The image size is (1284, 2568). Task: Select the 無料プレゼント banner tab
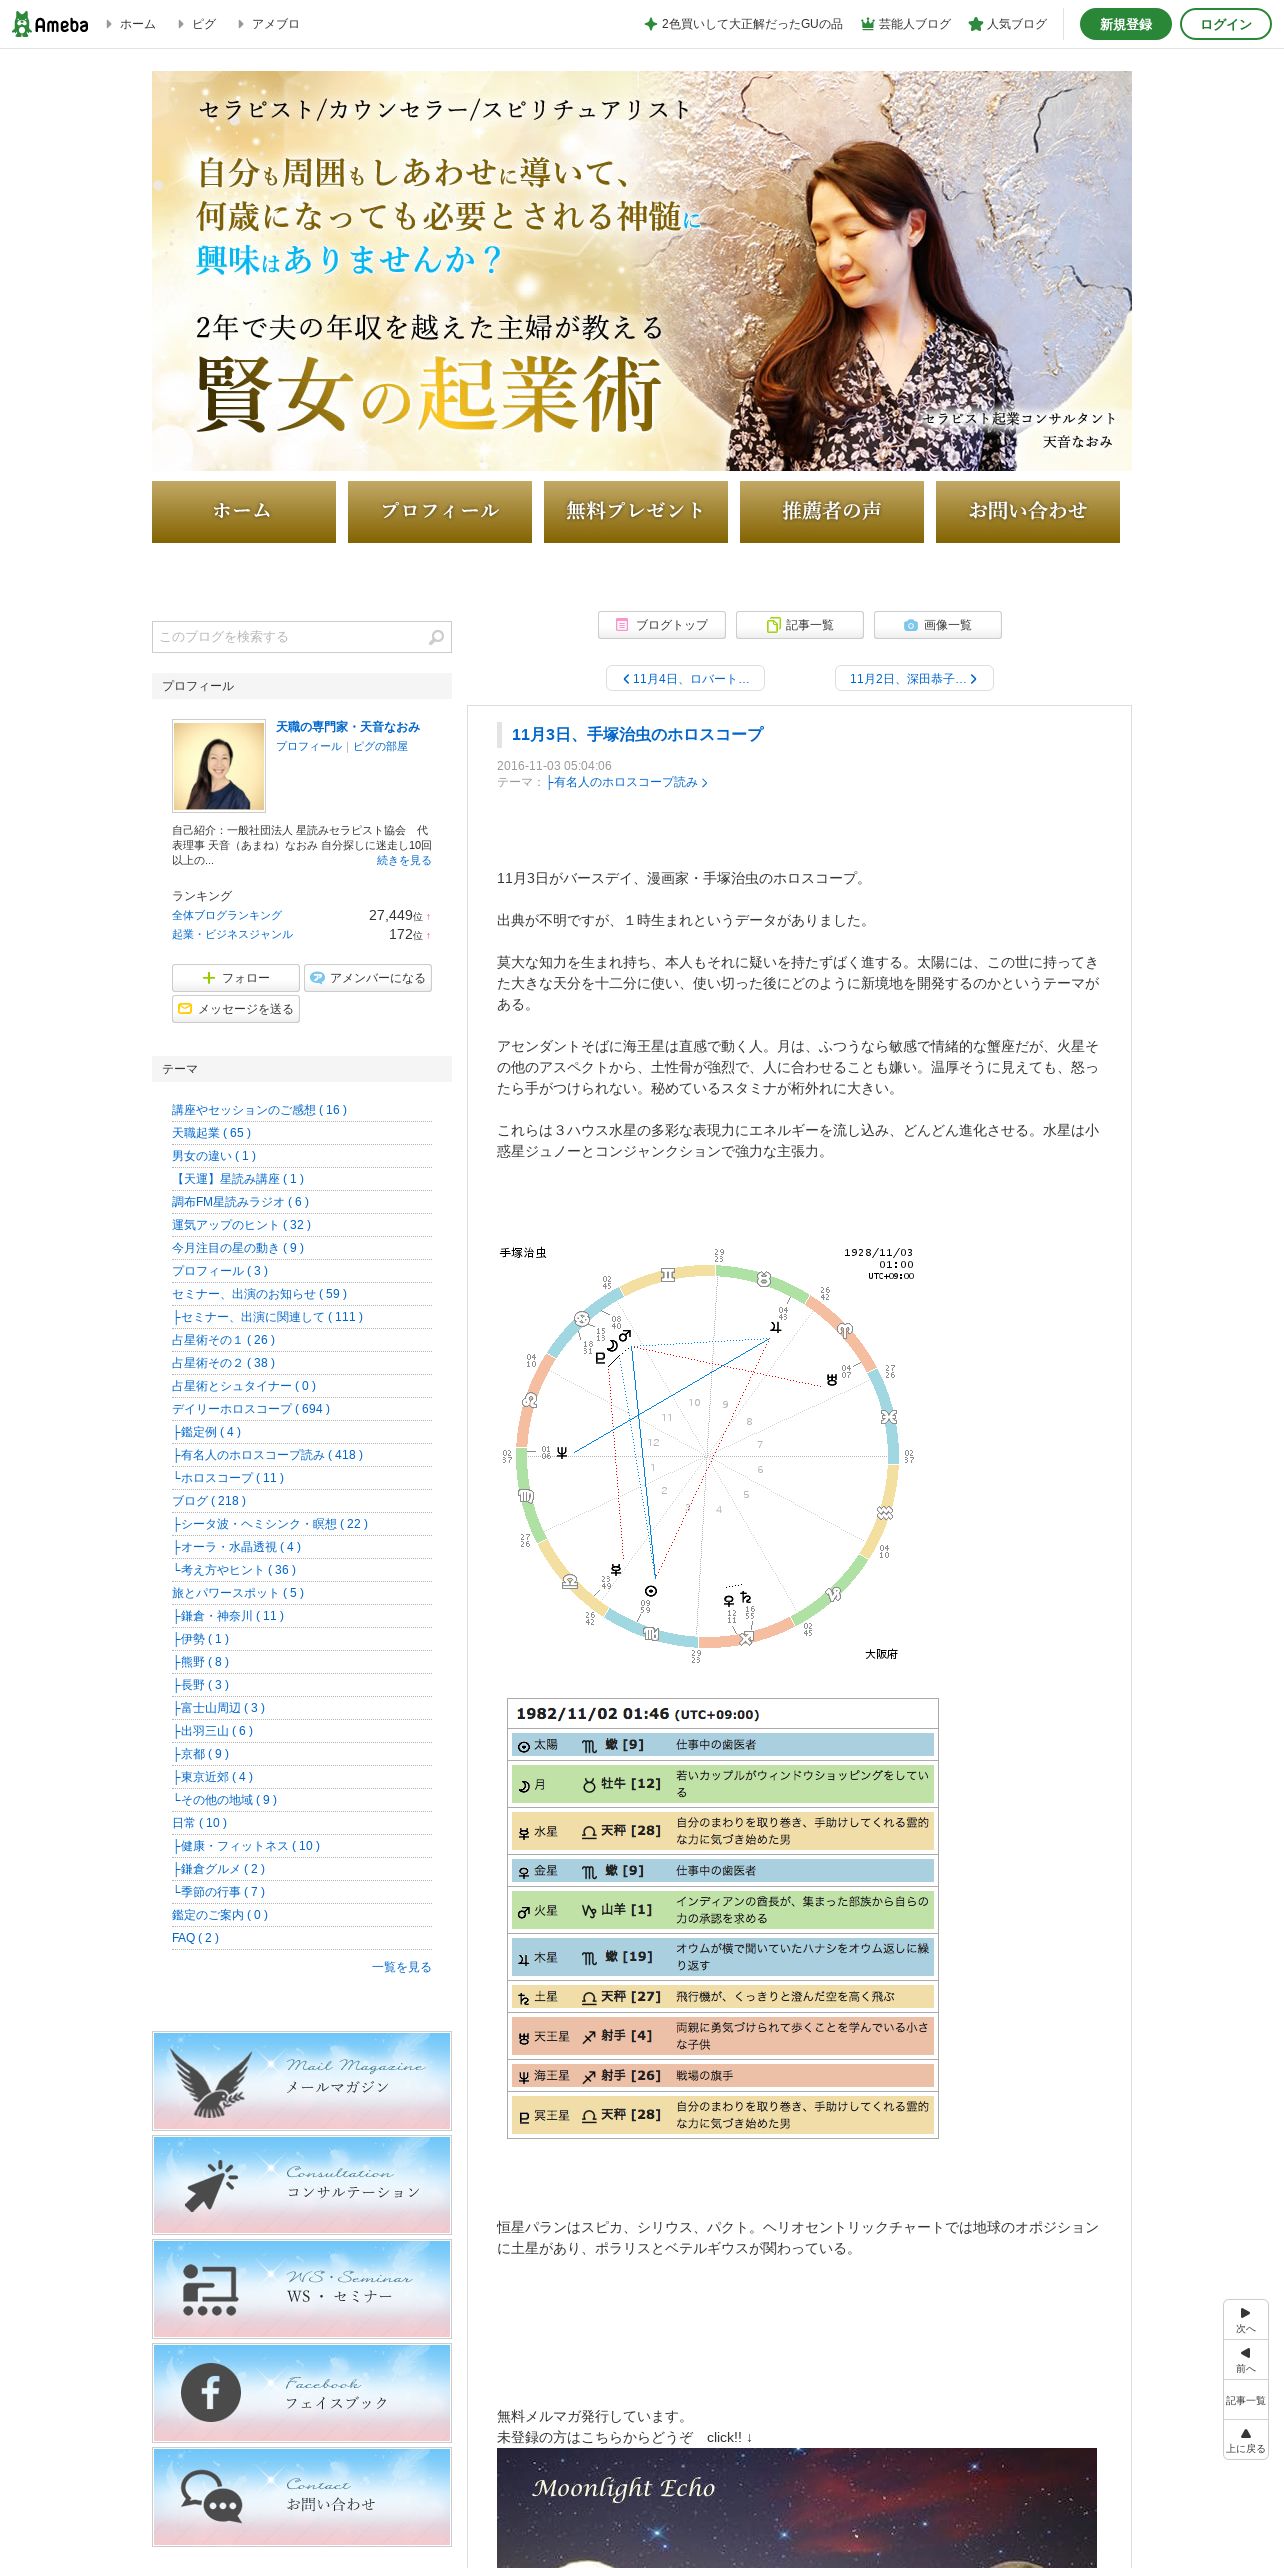(x=636, y=512)
